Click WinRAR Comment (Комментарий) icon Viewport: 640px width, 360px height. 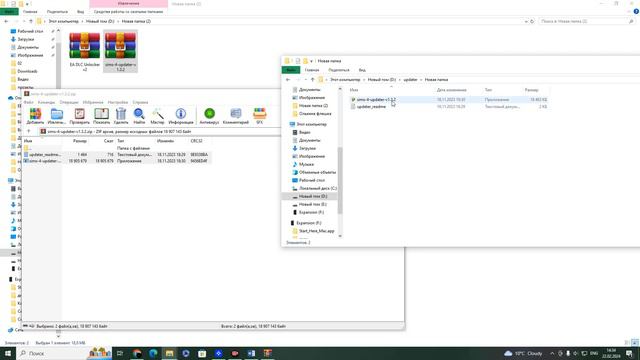pyautogui.click(x=236, y=116)
